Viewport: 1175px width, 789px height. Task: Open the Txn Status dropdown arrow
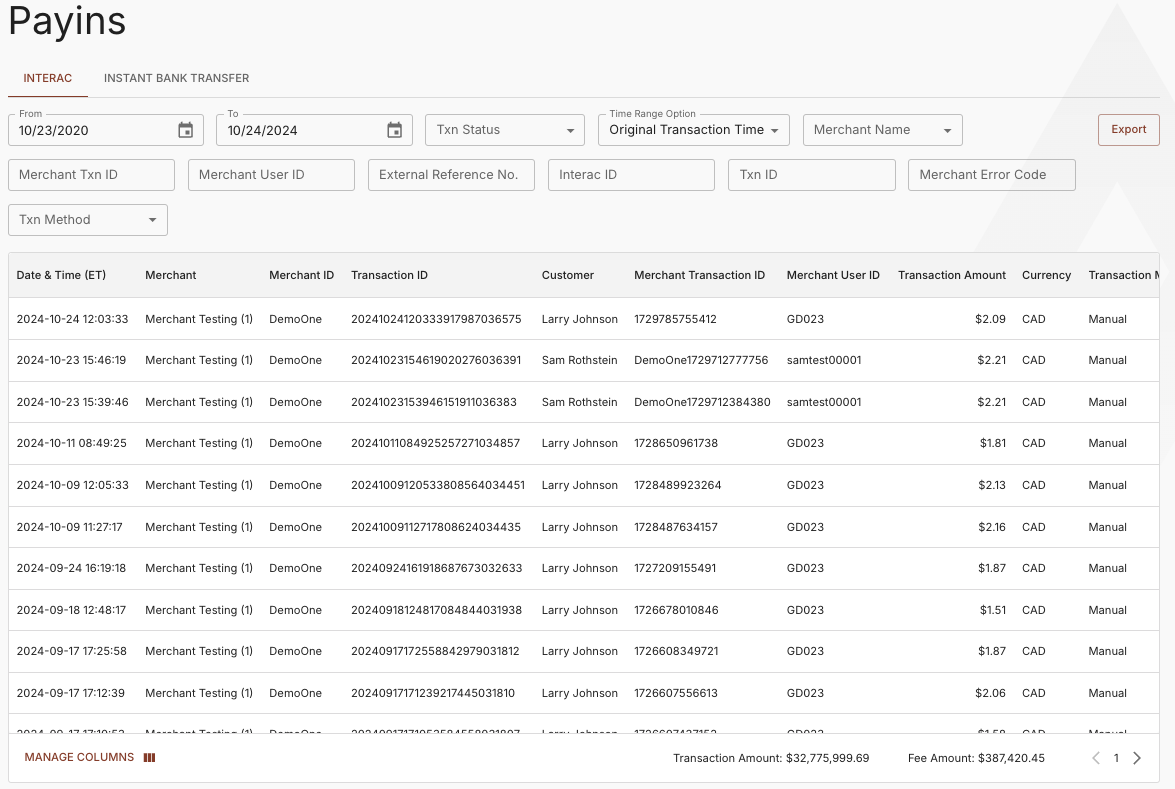click(x=573, y=129)
